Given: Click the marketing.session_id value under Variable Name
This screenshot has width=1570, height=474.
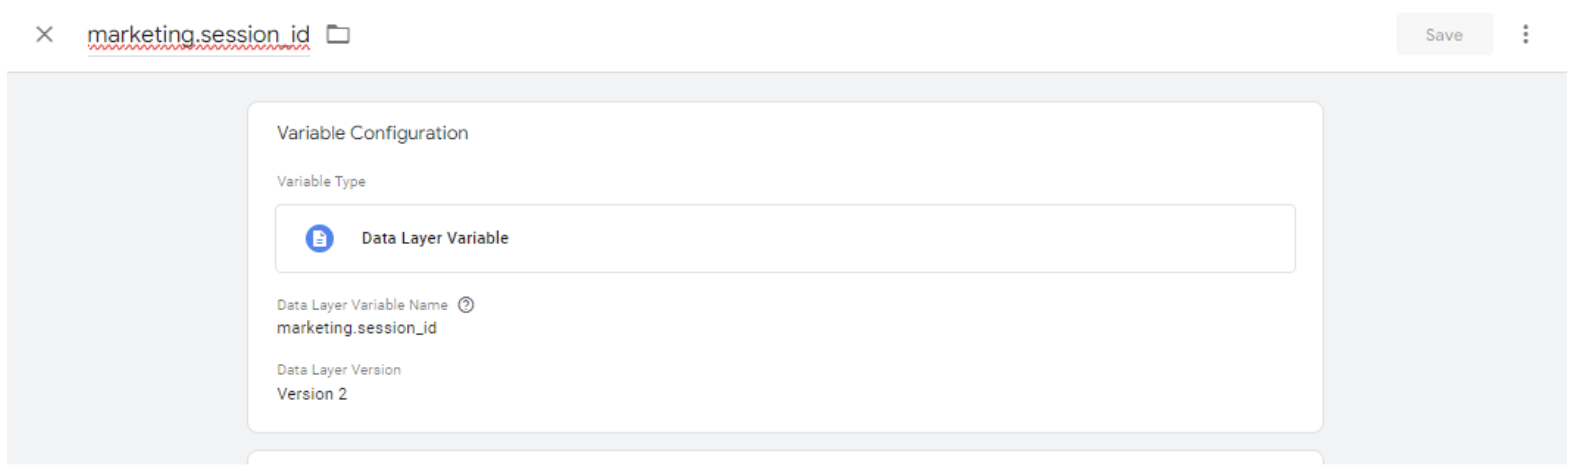Looking at the screenshot, I should 357,328.
